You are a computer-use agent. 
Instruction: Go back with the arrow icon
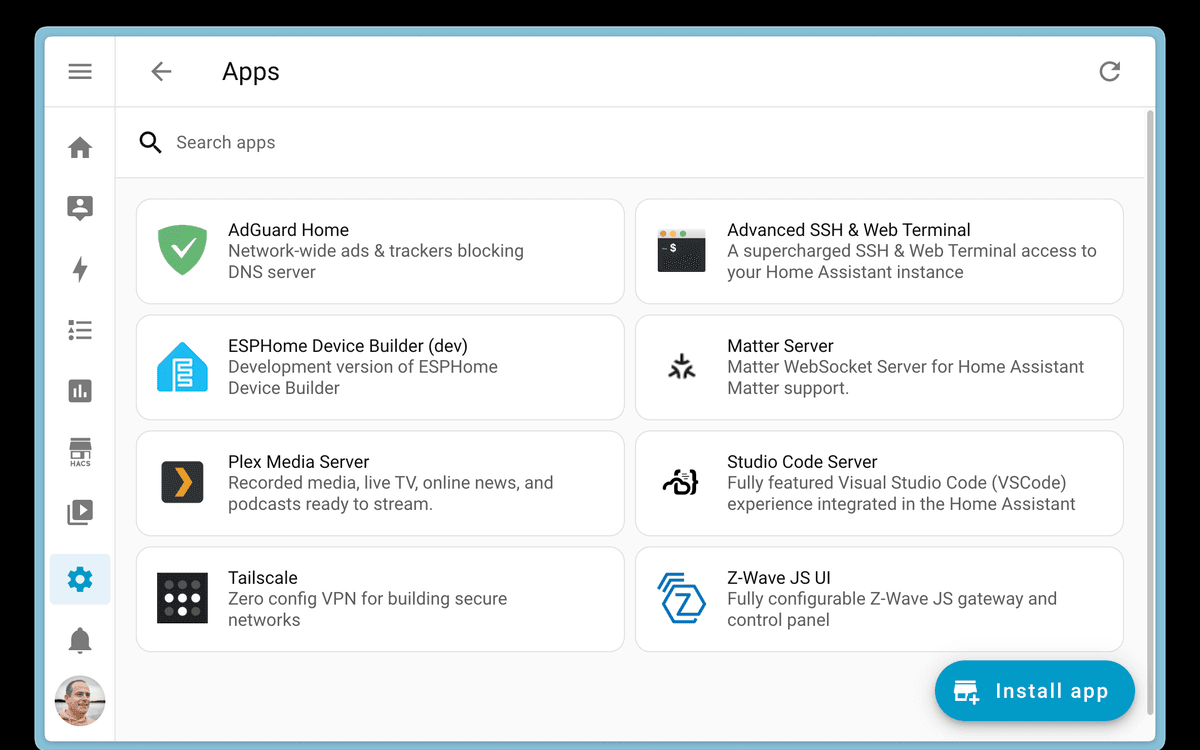pyautogui.click(x=161, y=71)
